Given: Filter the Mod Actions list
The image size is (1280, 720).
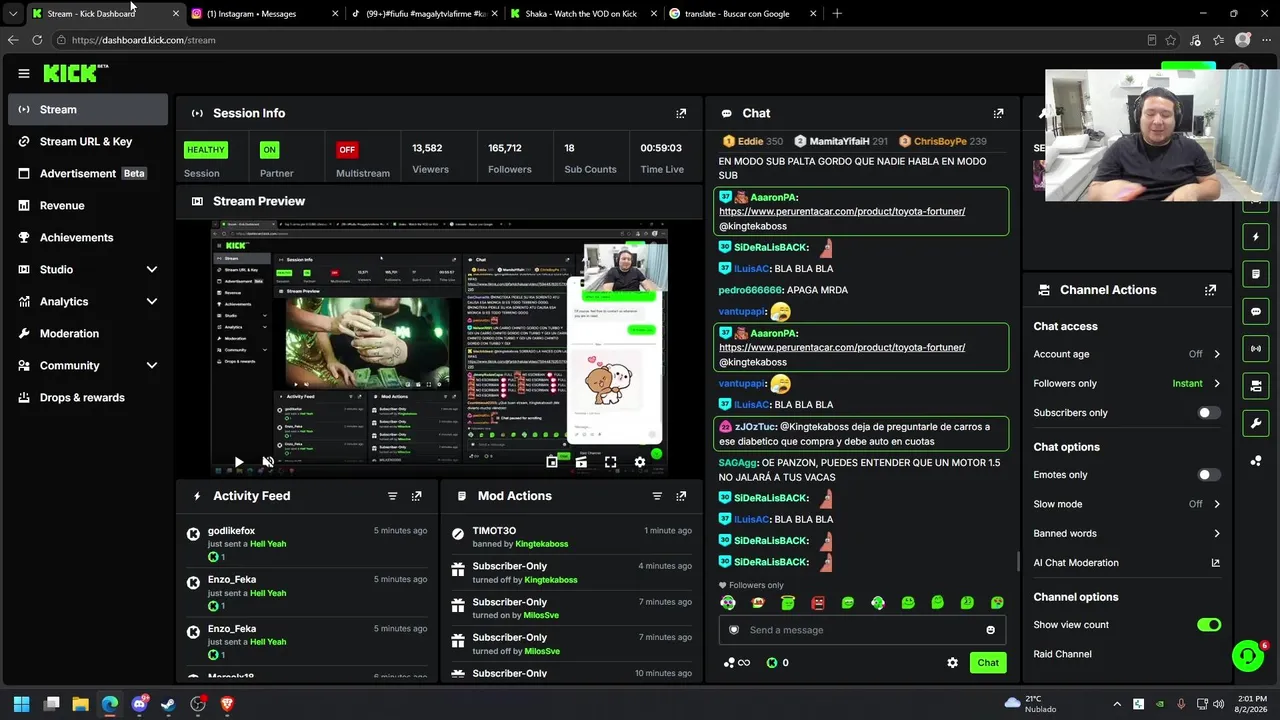Looking at the screenshot, I should [657, 496].
